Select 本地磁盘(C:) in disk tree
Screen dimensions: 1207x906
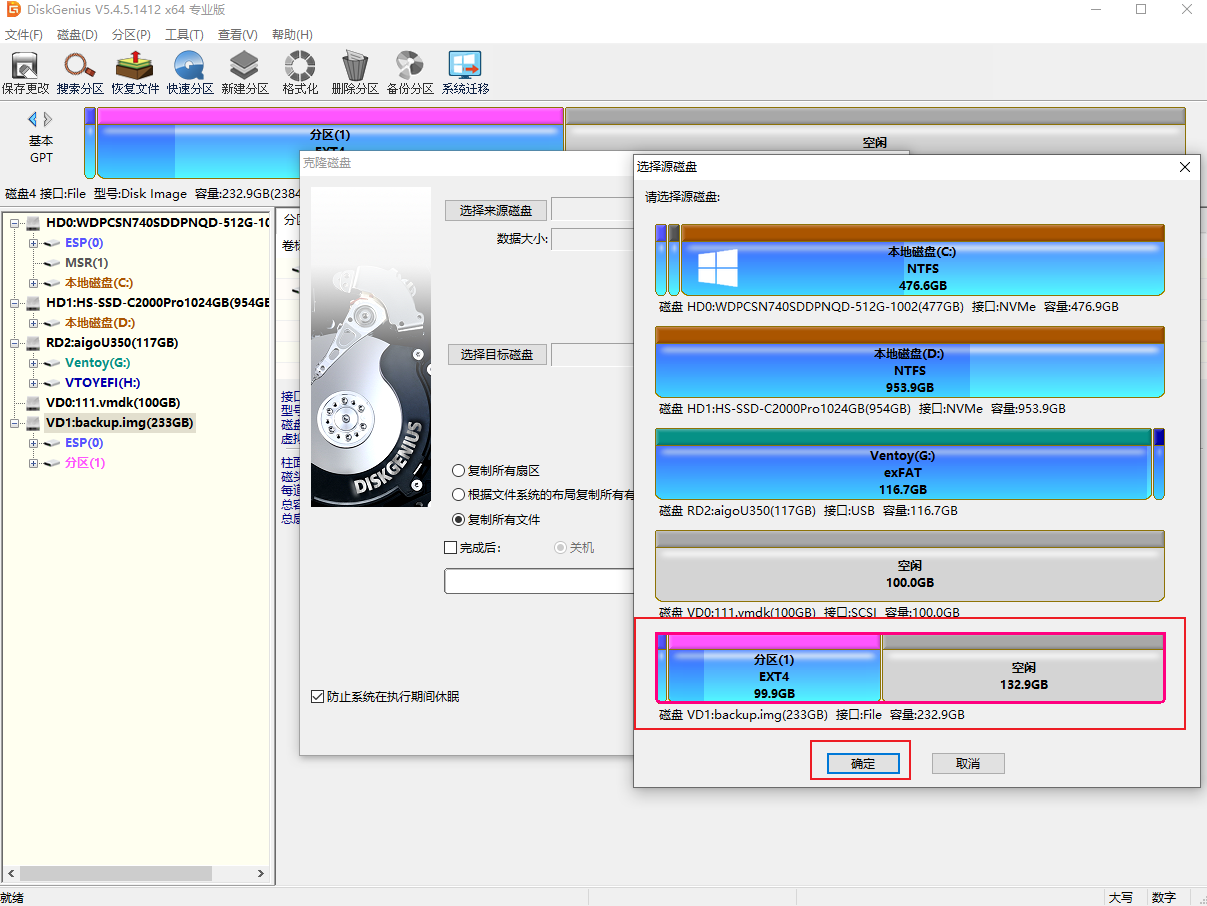click(x=99, y=283)
